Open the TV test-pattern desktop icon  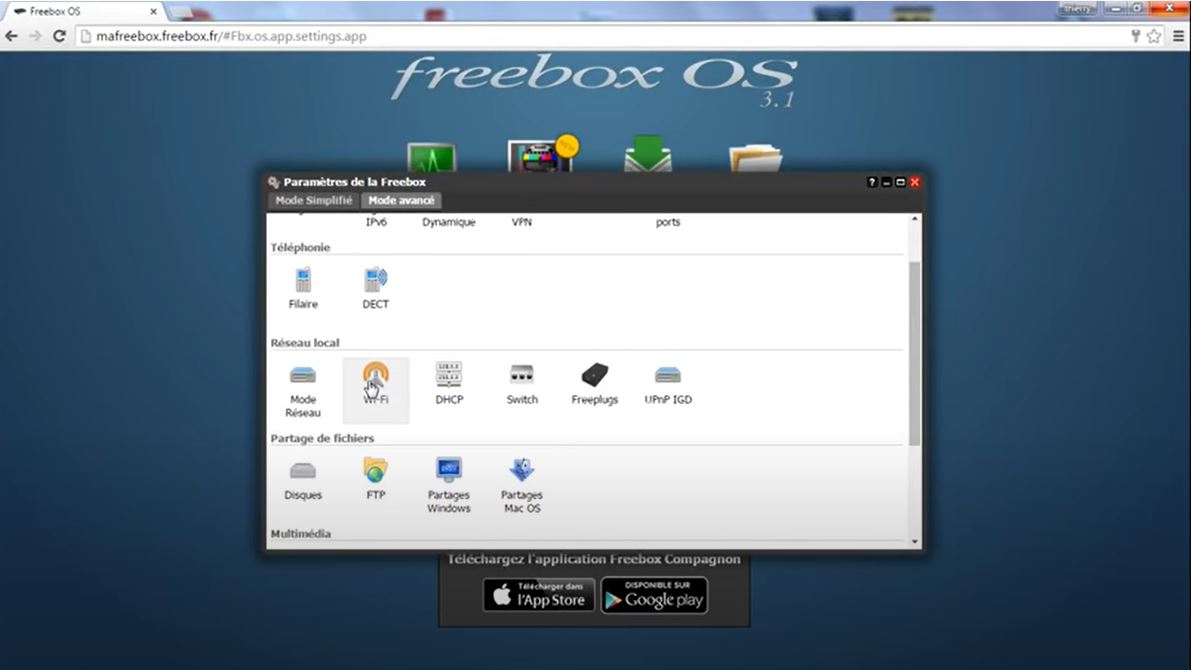click(x=540, y=154)
